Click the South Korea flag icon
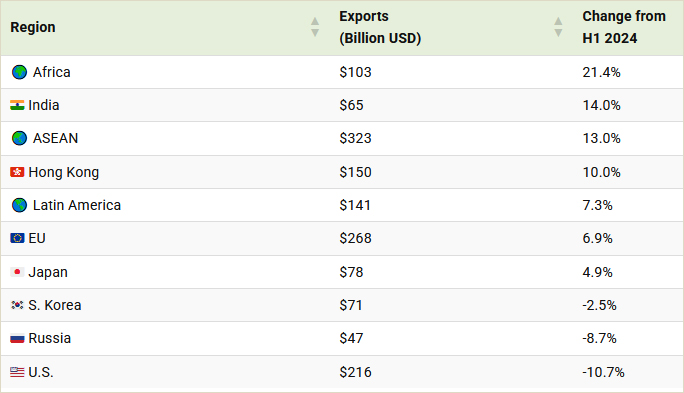The height and width of the screenshot is (393, 684). pos(17,305)
